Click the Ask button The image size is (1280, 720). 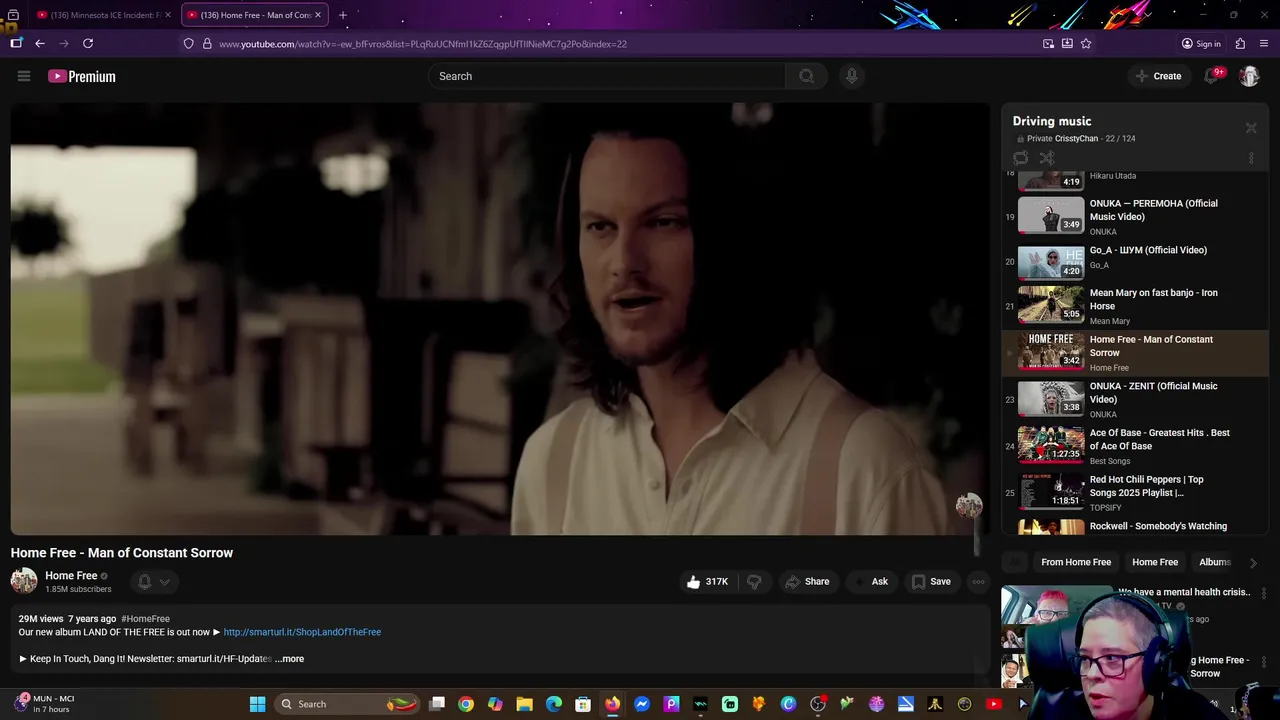click(x=870, y=581)
